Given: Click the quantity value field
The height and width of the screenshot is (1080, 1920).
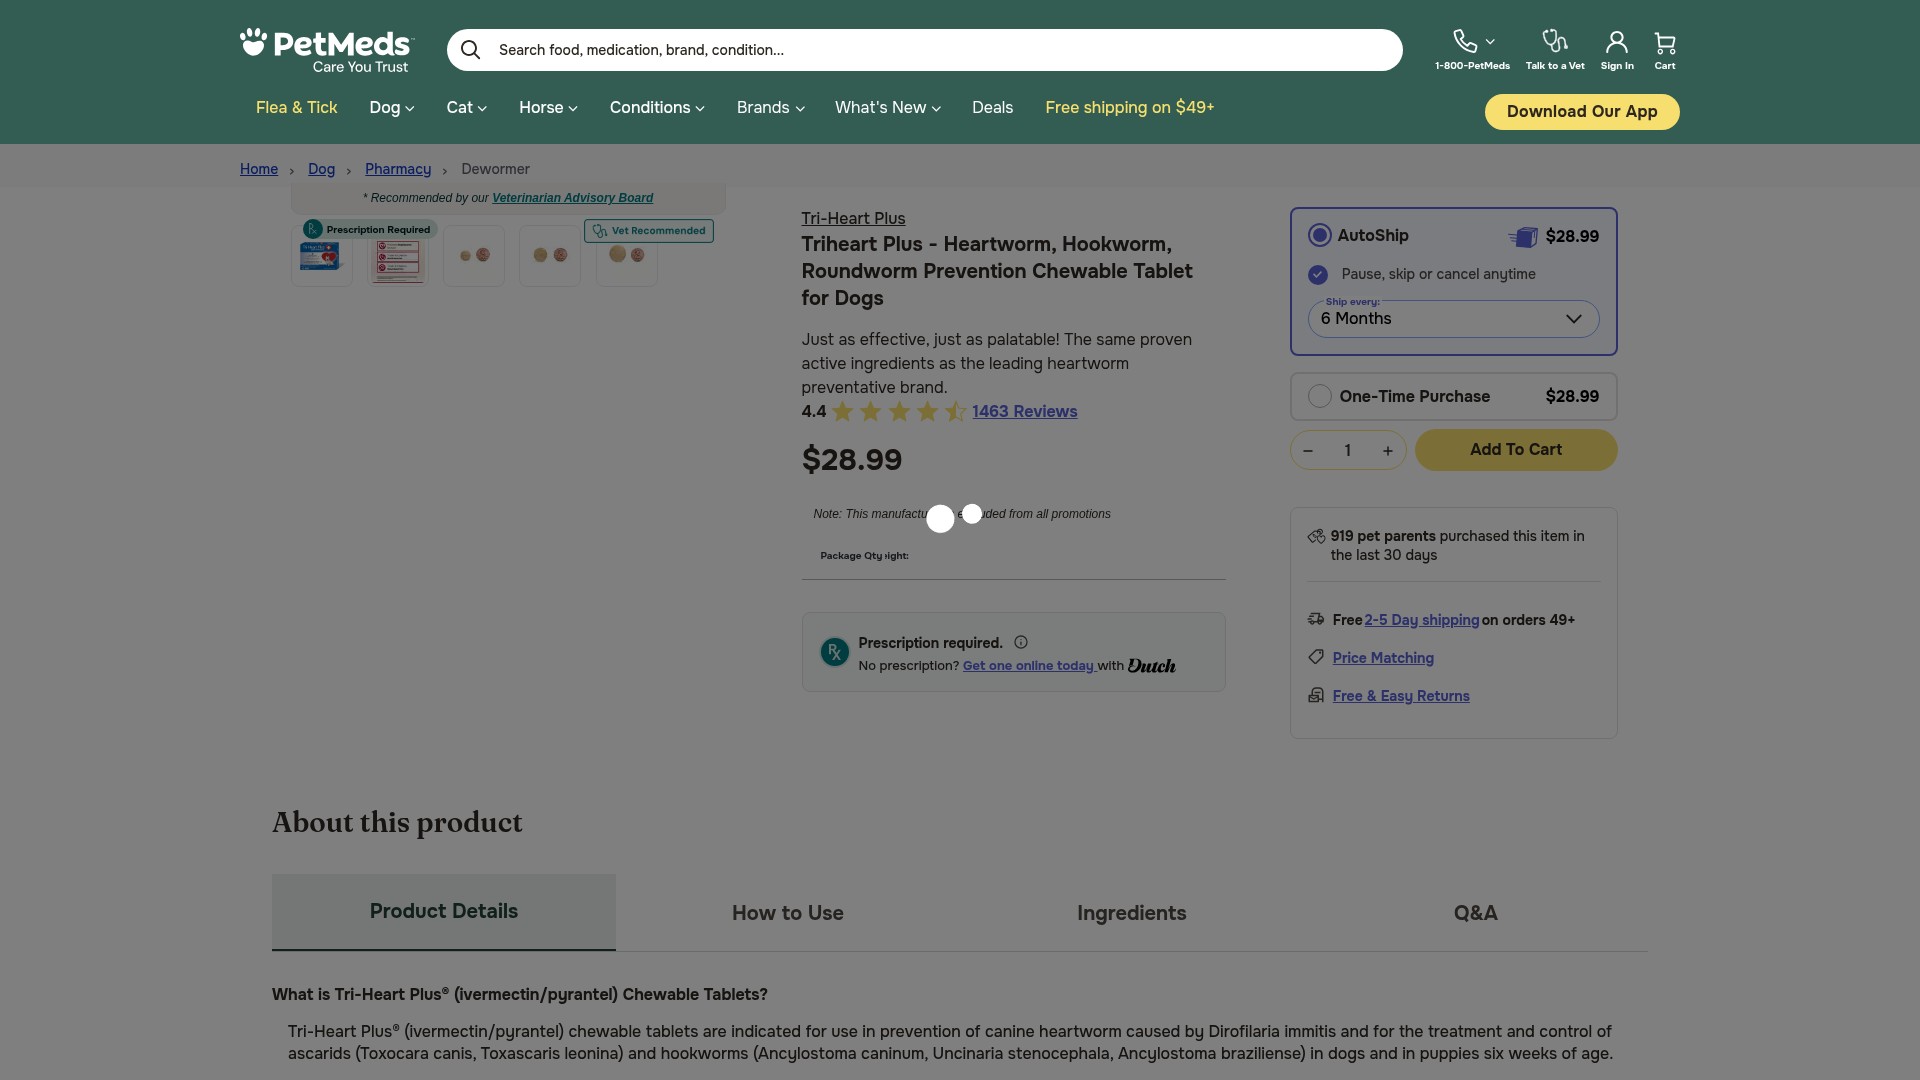Looking at the screenshot, I should tap(1348, 451).
